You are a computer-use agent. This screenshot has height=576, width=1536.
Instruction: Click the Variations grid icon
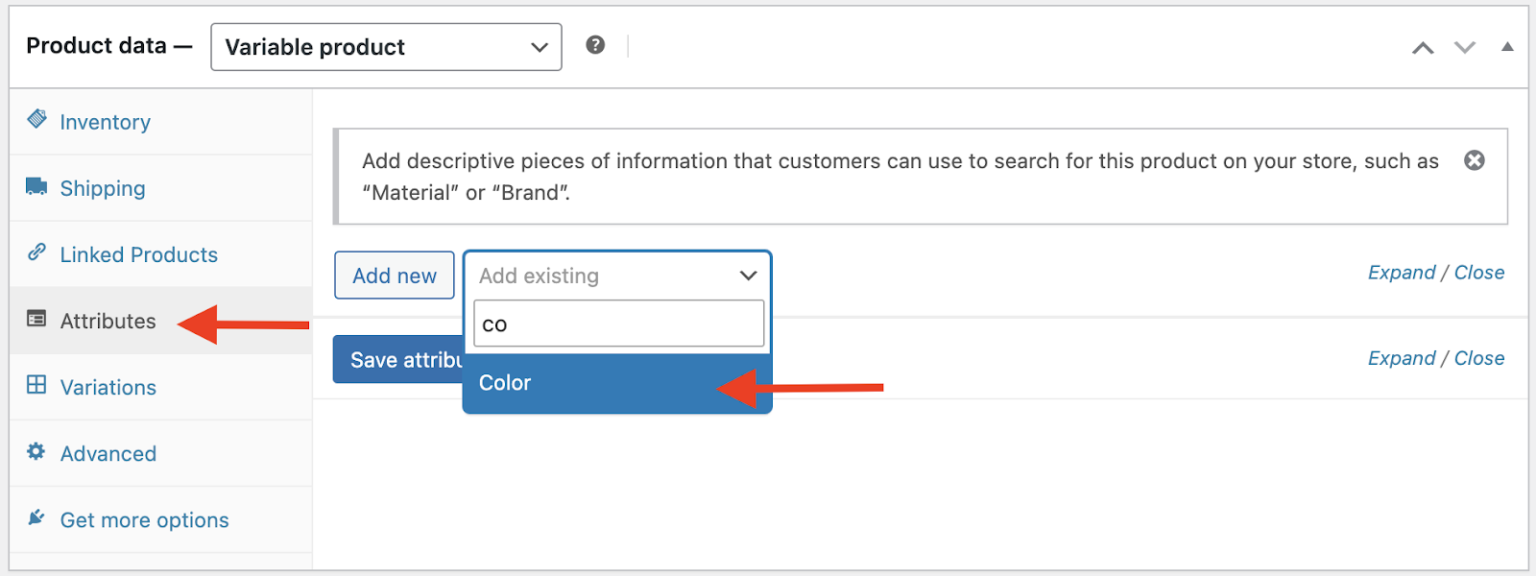pos(36,387)
